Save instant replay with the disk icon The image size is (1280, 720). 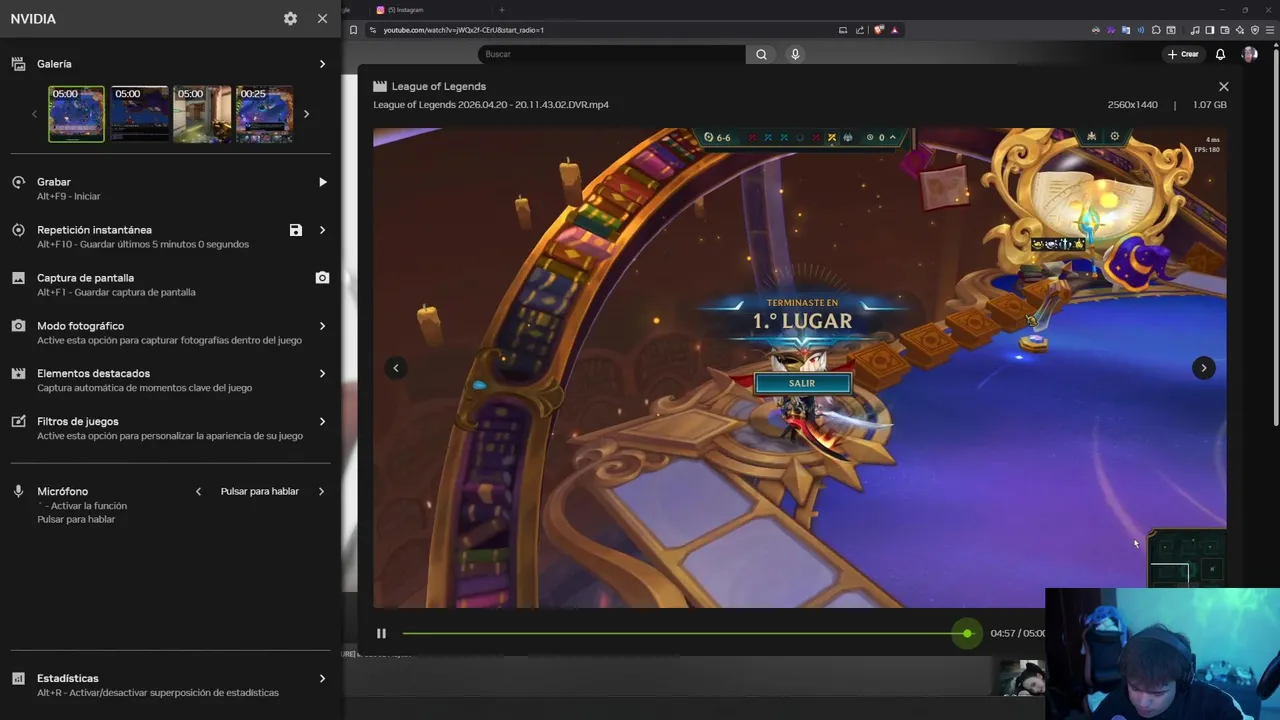click(x=296, y=230)
